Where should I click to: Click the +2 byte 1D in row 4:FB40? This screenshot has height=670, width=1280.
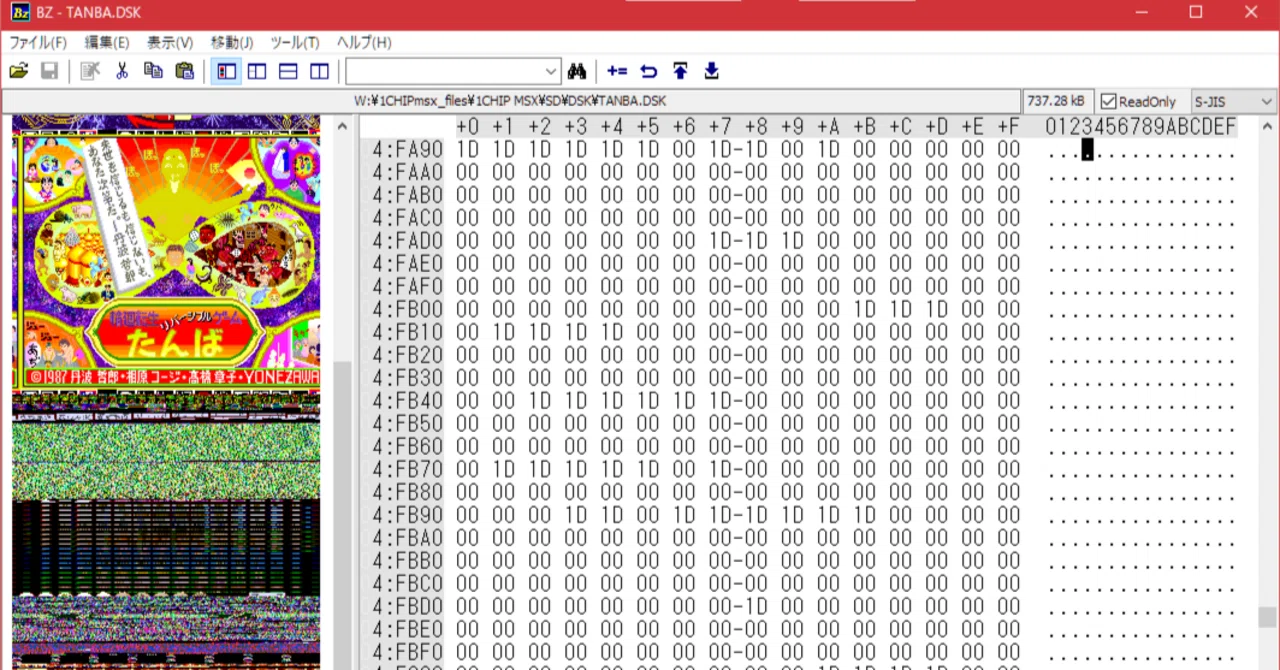(540, 401)
